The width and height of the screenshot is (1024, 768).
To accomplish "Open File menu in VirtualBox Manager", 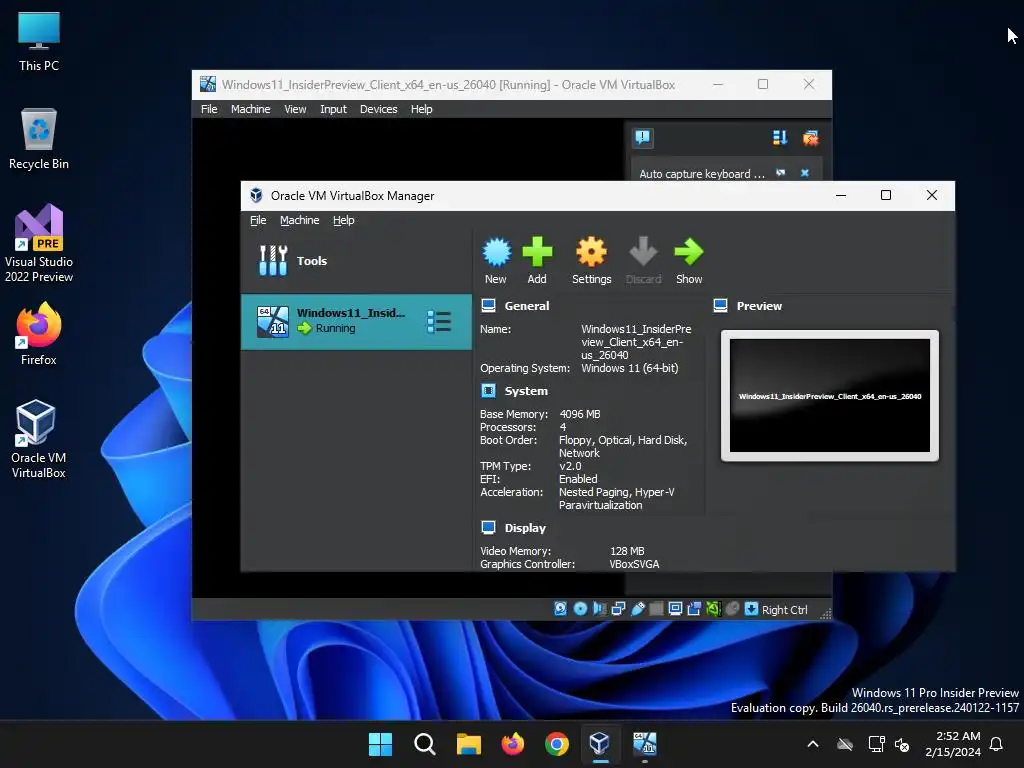I will tap(258, 220).
